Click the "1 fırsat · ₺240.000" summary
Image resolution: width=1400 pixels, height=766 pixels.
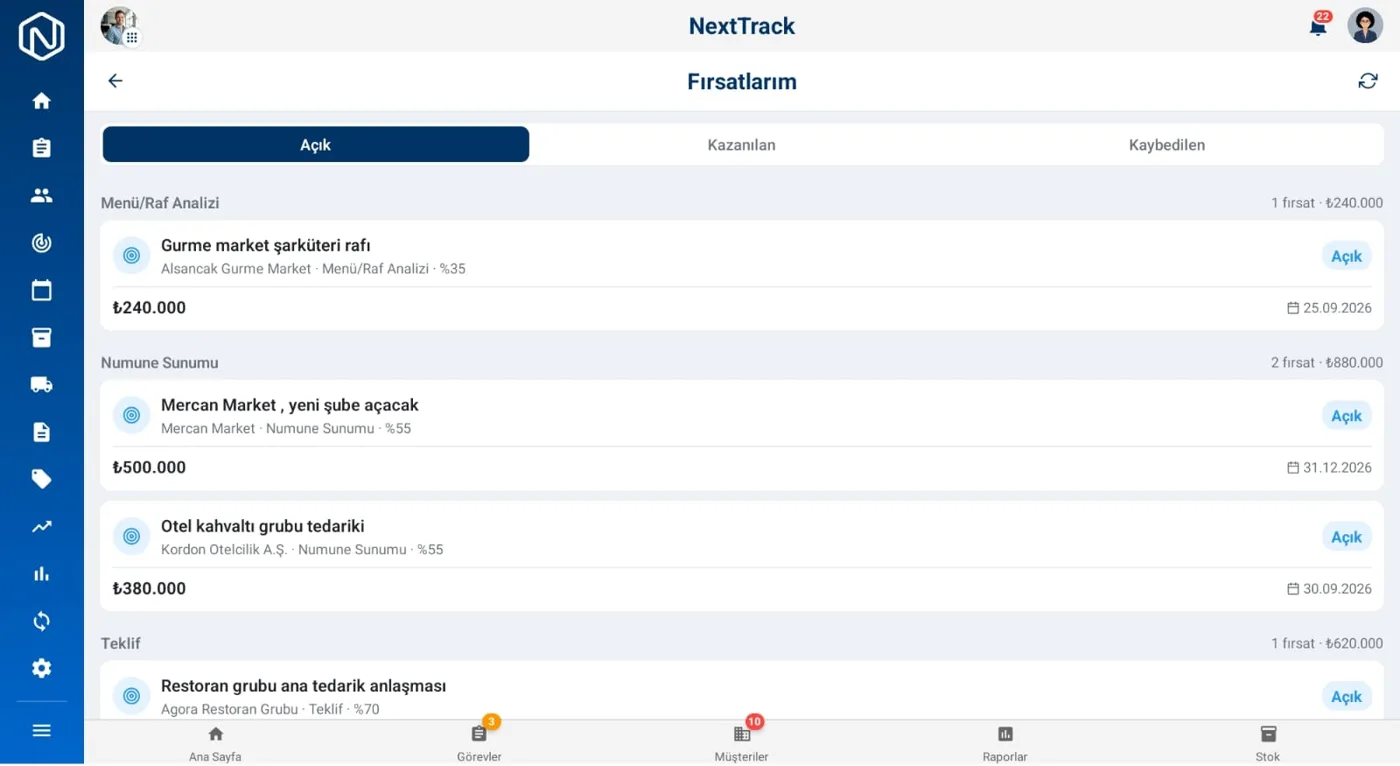point(1327,203)
